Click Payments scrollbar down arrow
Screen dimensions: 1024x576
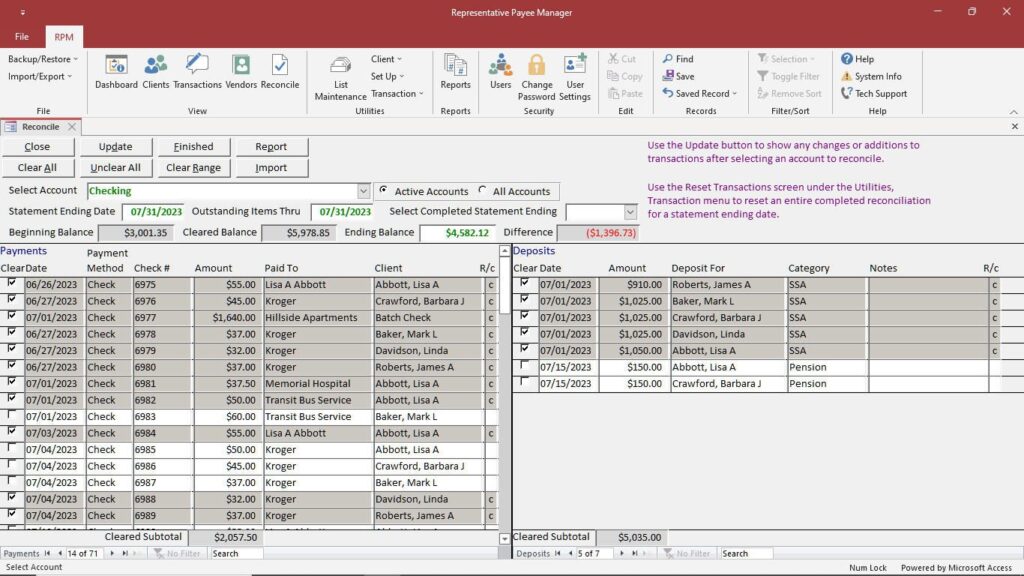point(504,539)
